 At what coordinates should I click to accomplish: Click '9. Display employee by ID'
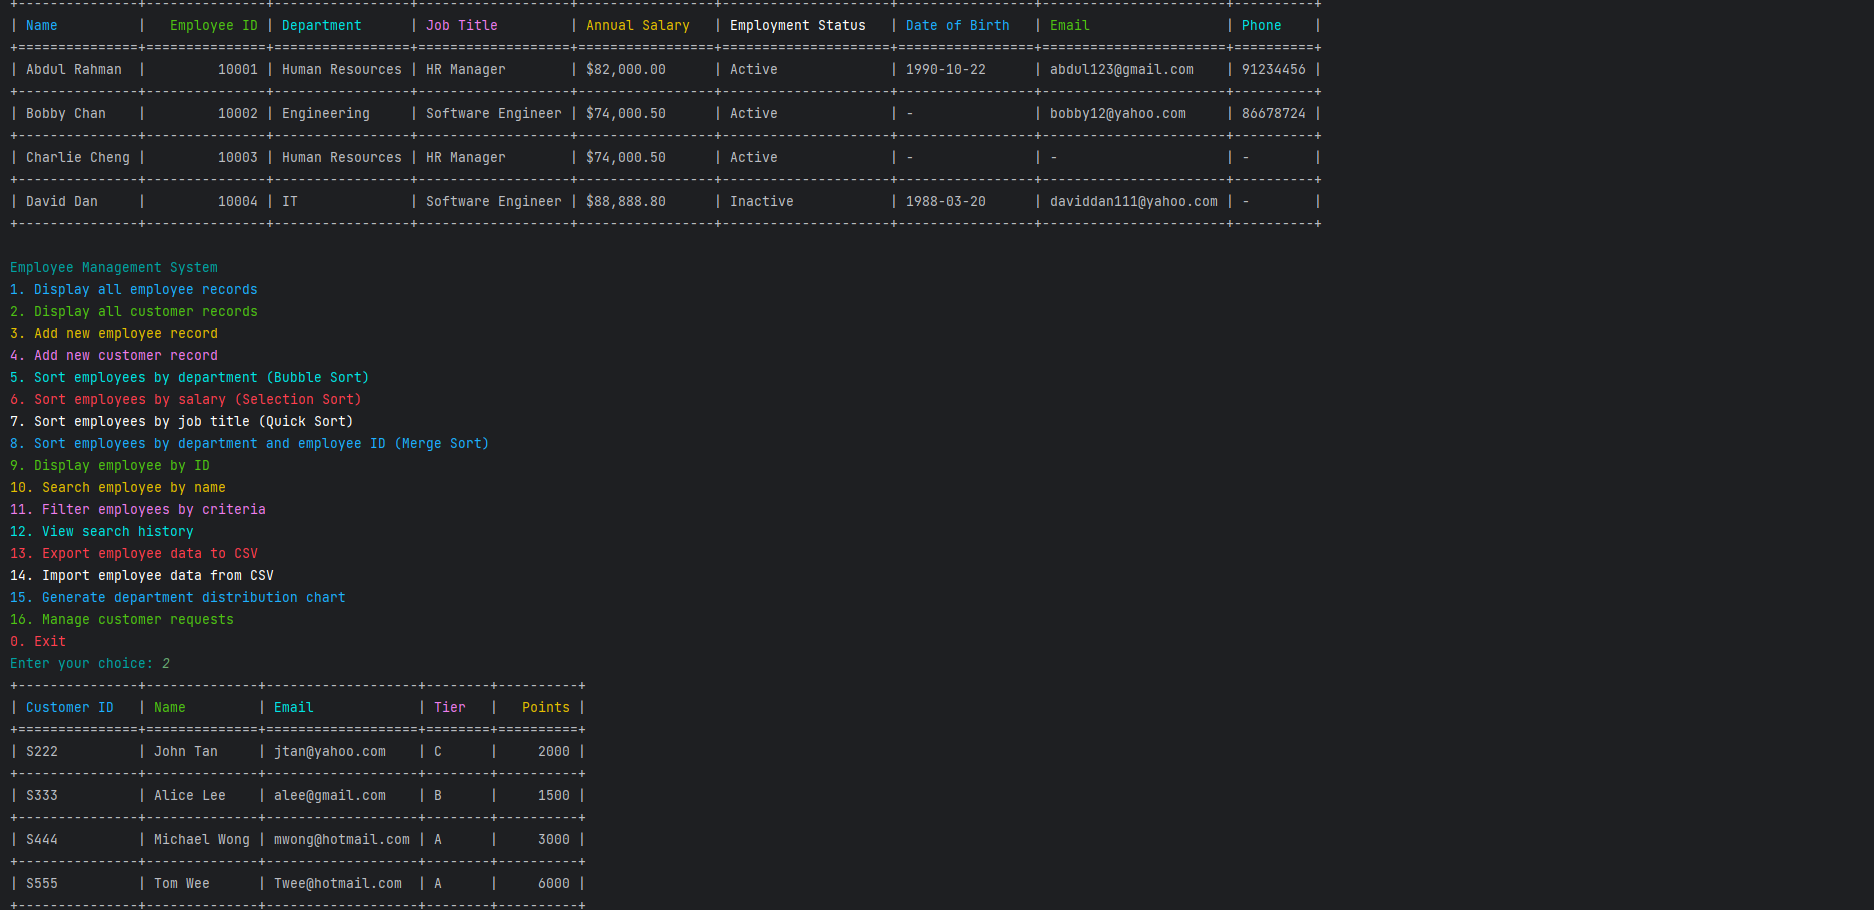(x=110, y=465)
